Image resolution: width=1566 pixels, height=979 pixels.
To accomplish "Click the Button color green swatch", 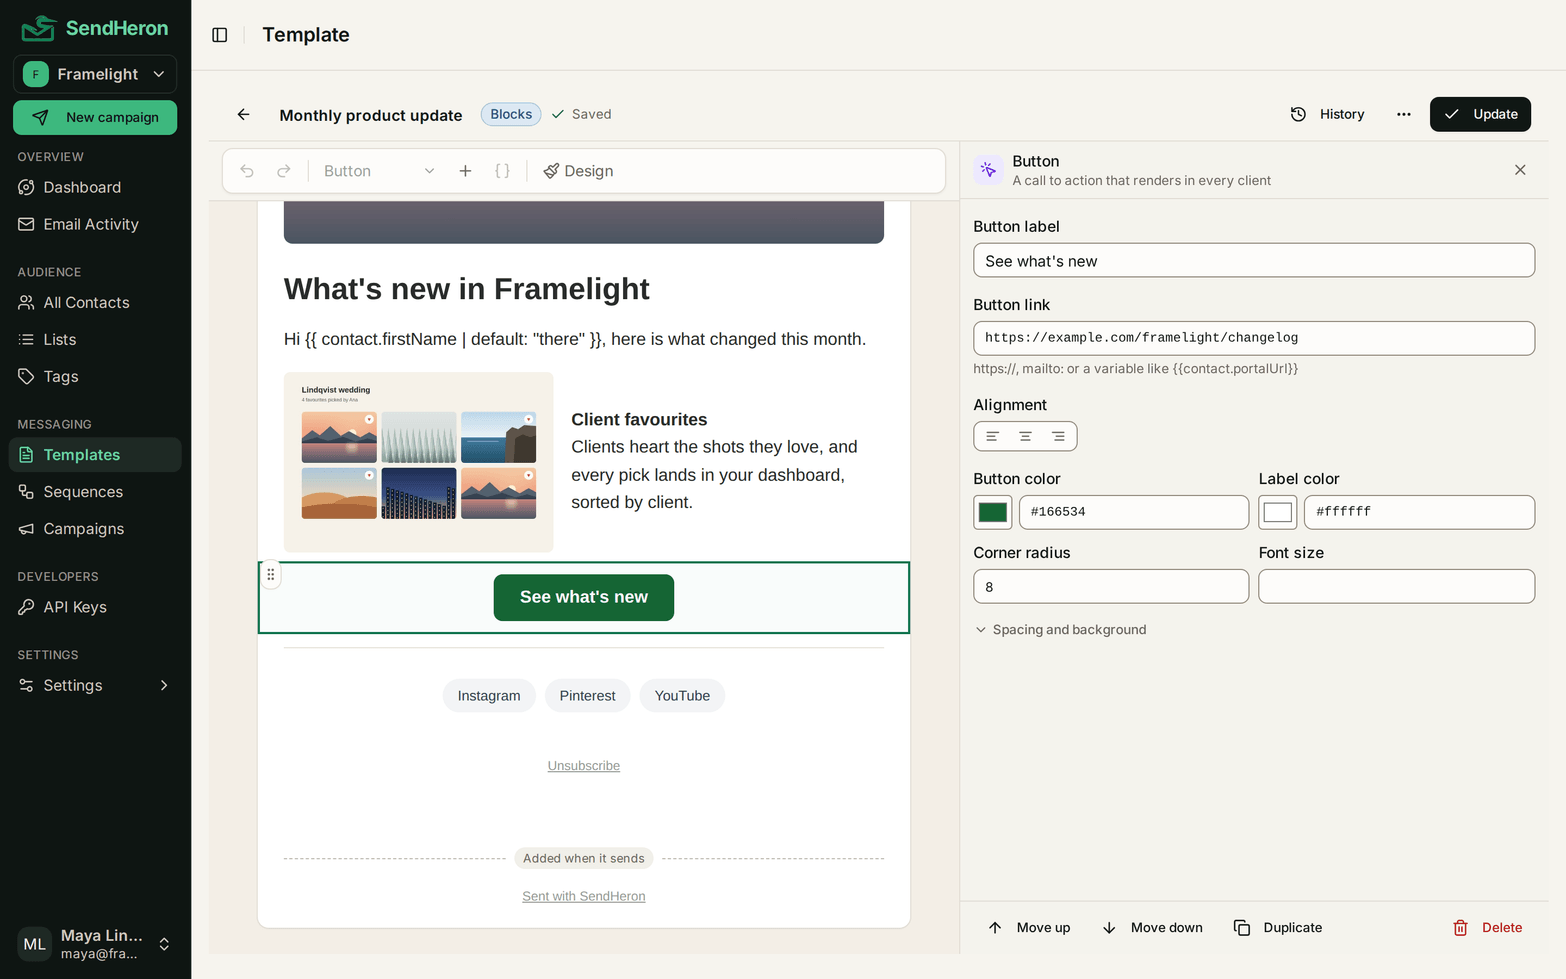I will click(x=993, y=512).
